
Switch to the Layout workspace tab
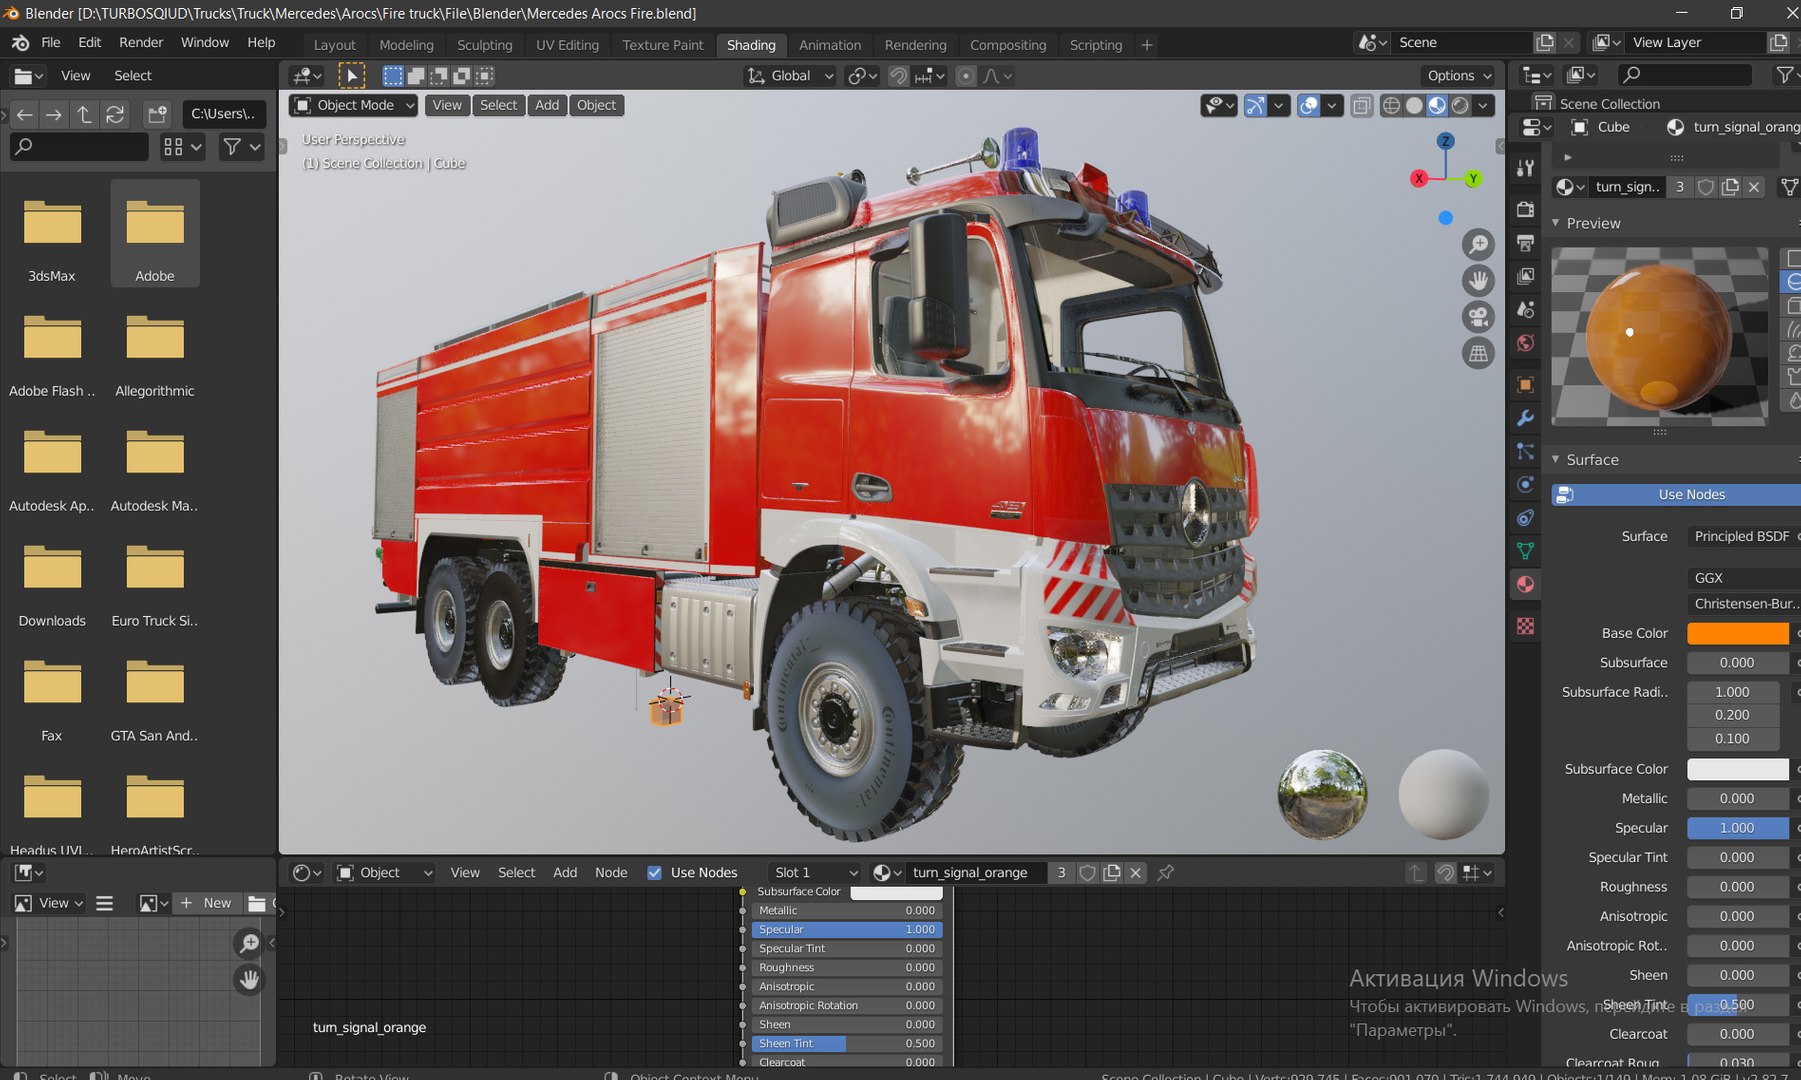pos(334,45)
